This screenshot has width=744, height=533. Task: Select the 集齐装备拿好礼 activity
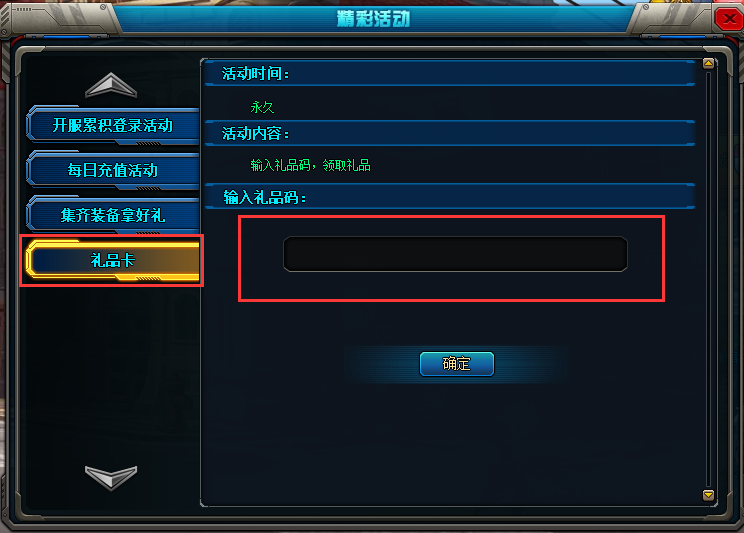coord(113,215)
